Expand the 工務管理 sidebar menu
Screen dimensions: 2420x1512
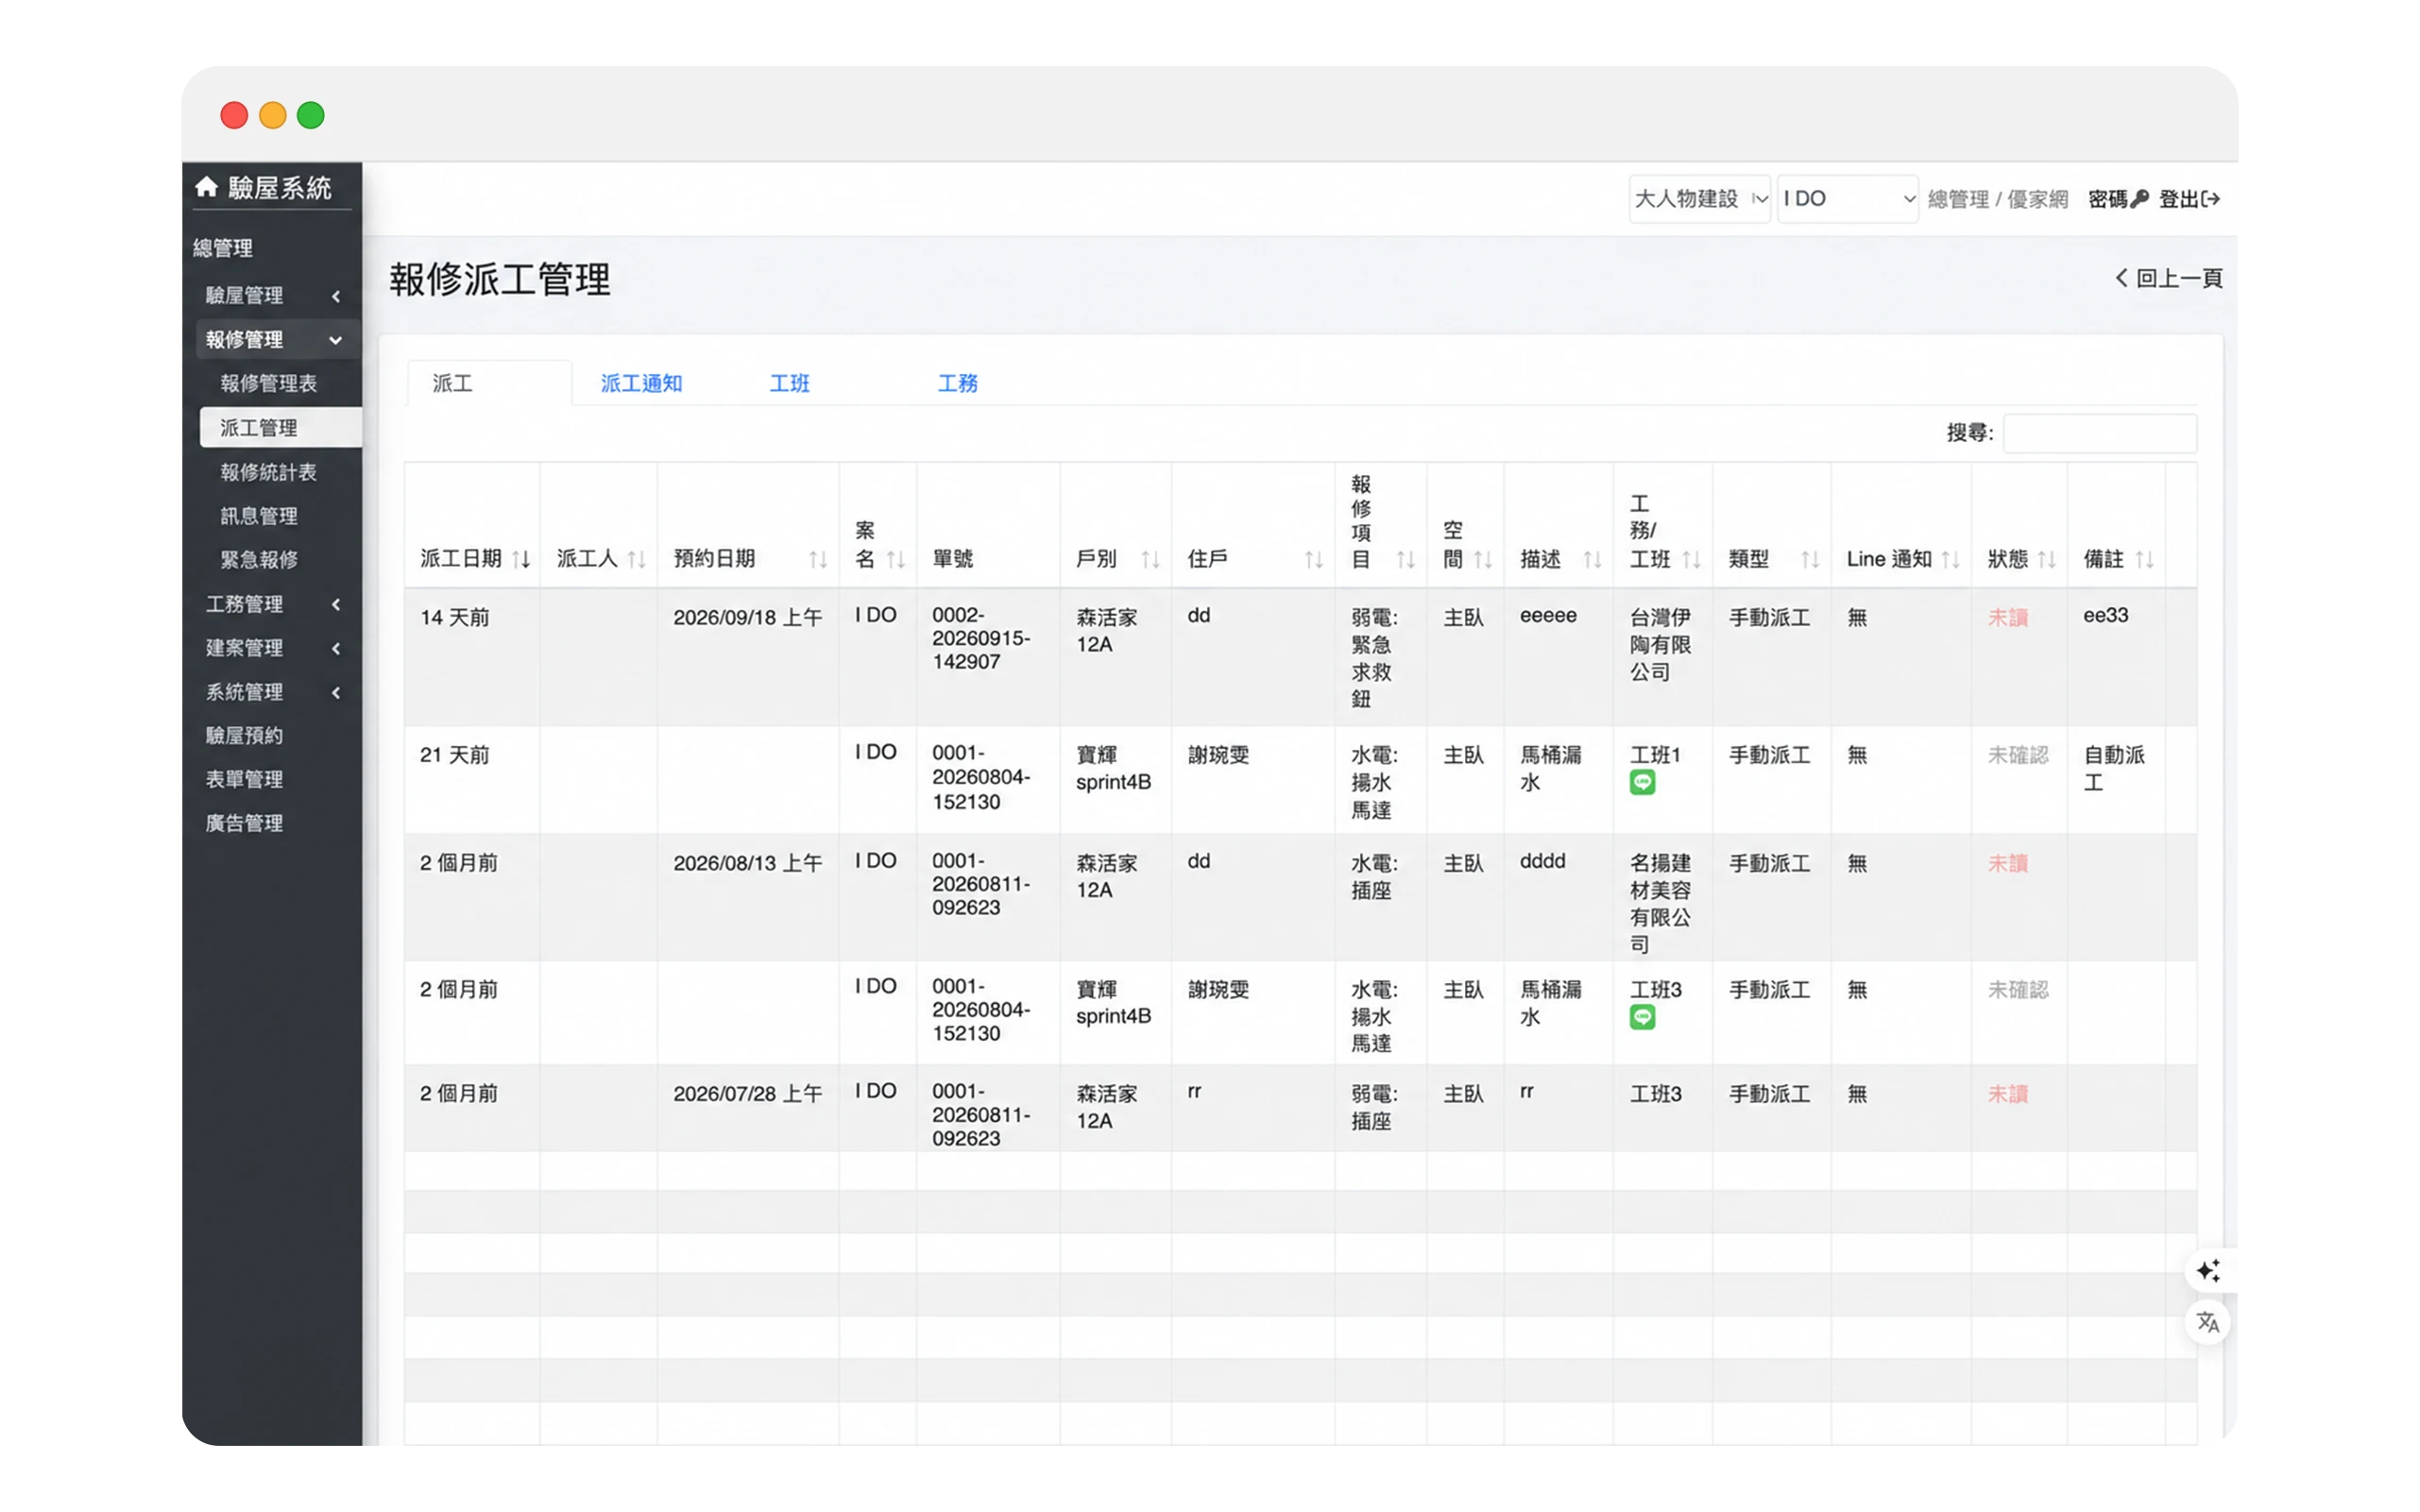pyautogui.click(x=272, y=604)
